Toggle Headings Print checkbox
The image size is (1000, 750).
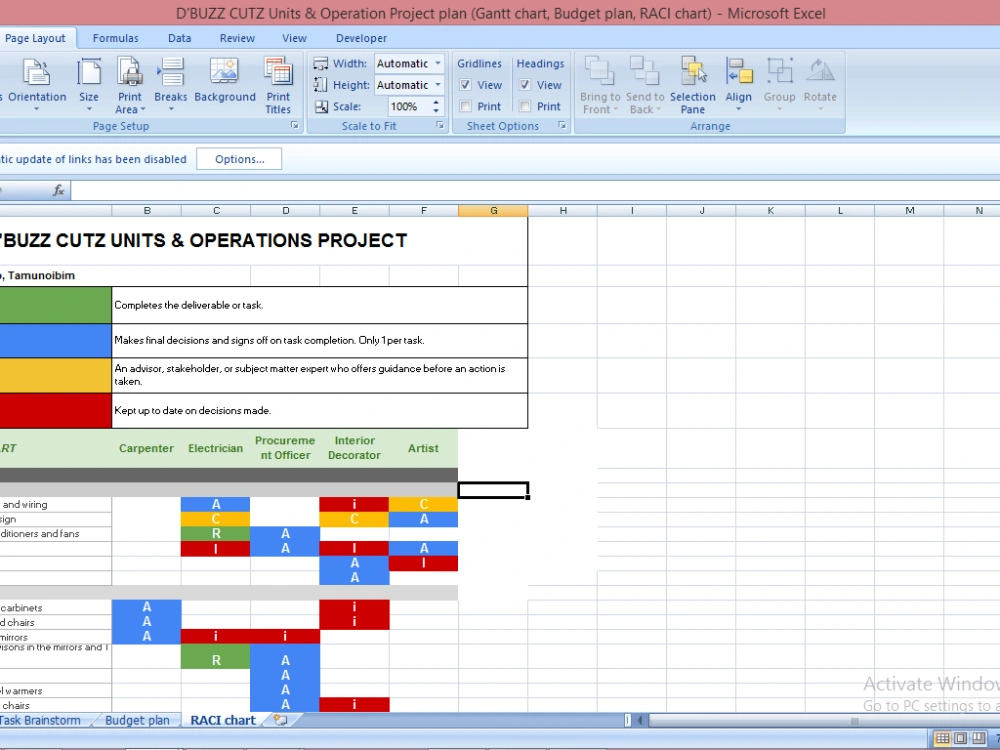pyautogui.click(x=525, y=107)
